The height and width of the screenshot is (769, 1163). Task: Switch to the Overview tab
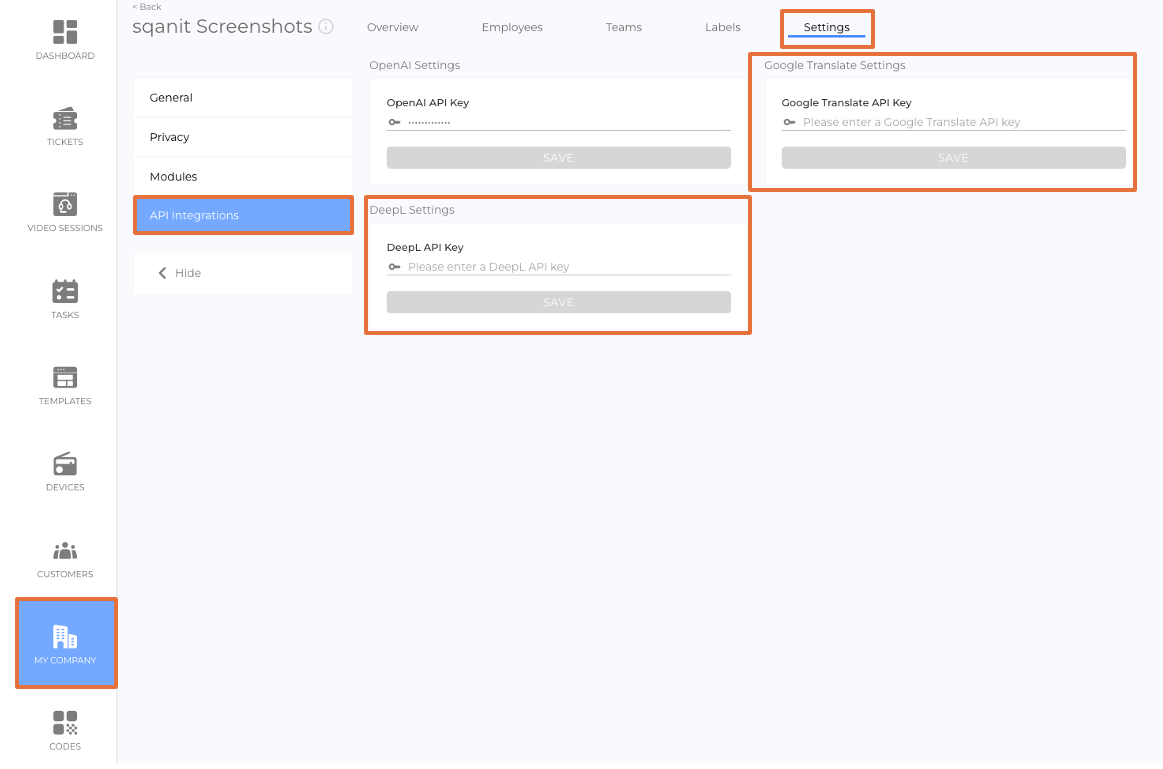392,27
